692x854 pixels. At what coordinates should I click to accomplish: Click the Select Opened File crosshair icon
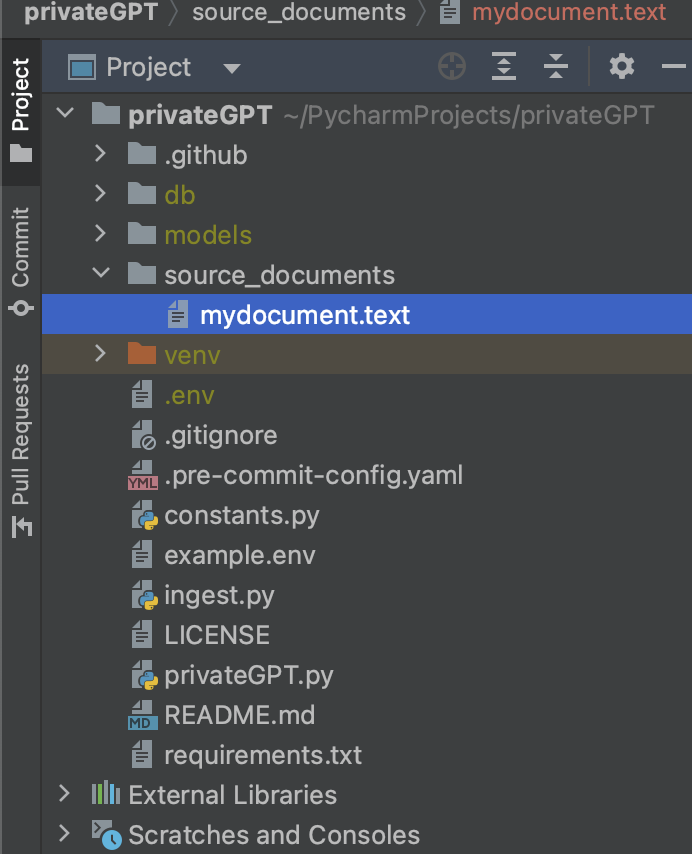click(452, 67)
